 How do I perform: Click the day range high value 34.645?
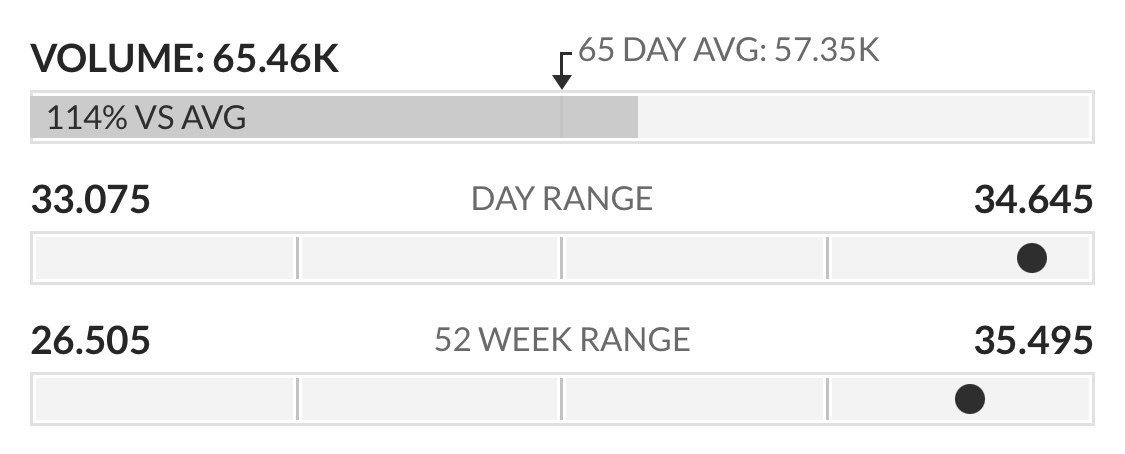click(x=1033, y=199)
